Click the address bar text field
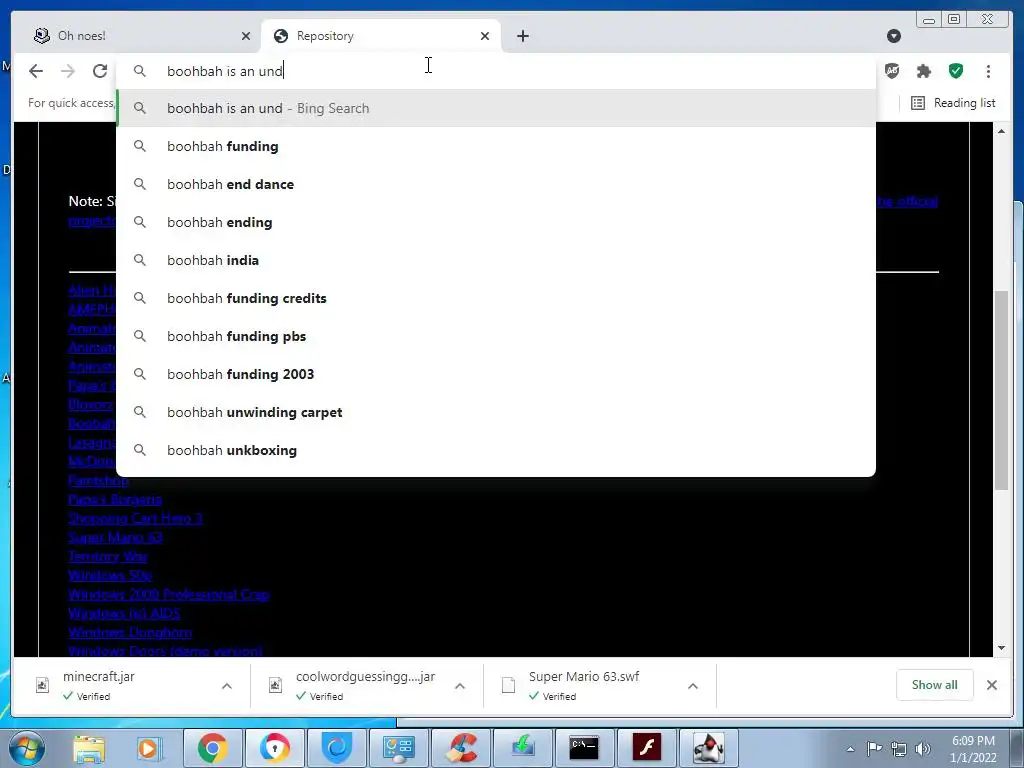The image size is (1024, 768). [496, 71]
